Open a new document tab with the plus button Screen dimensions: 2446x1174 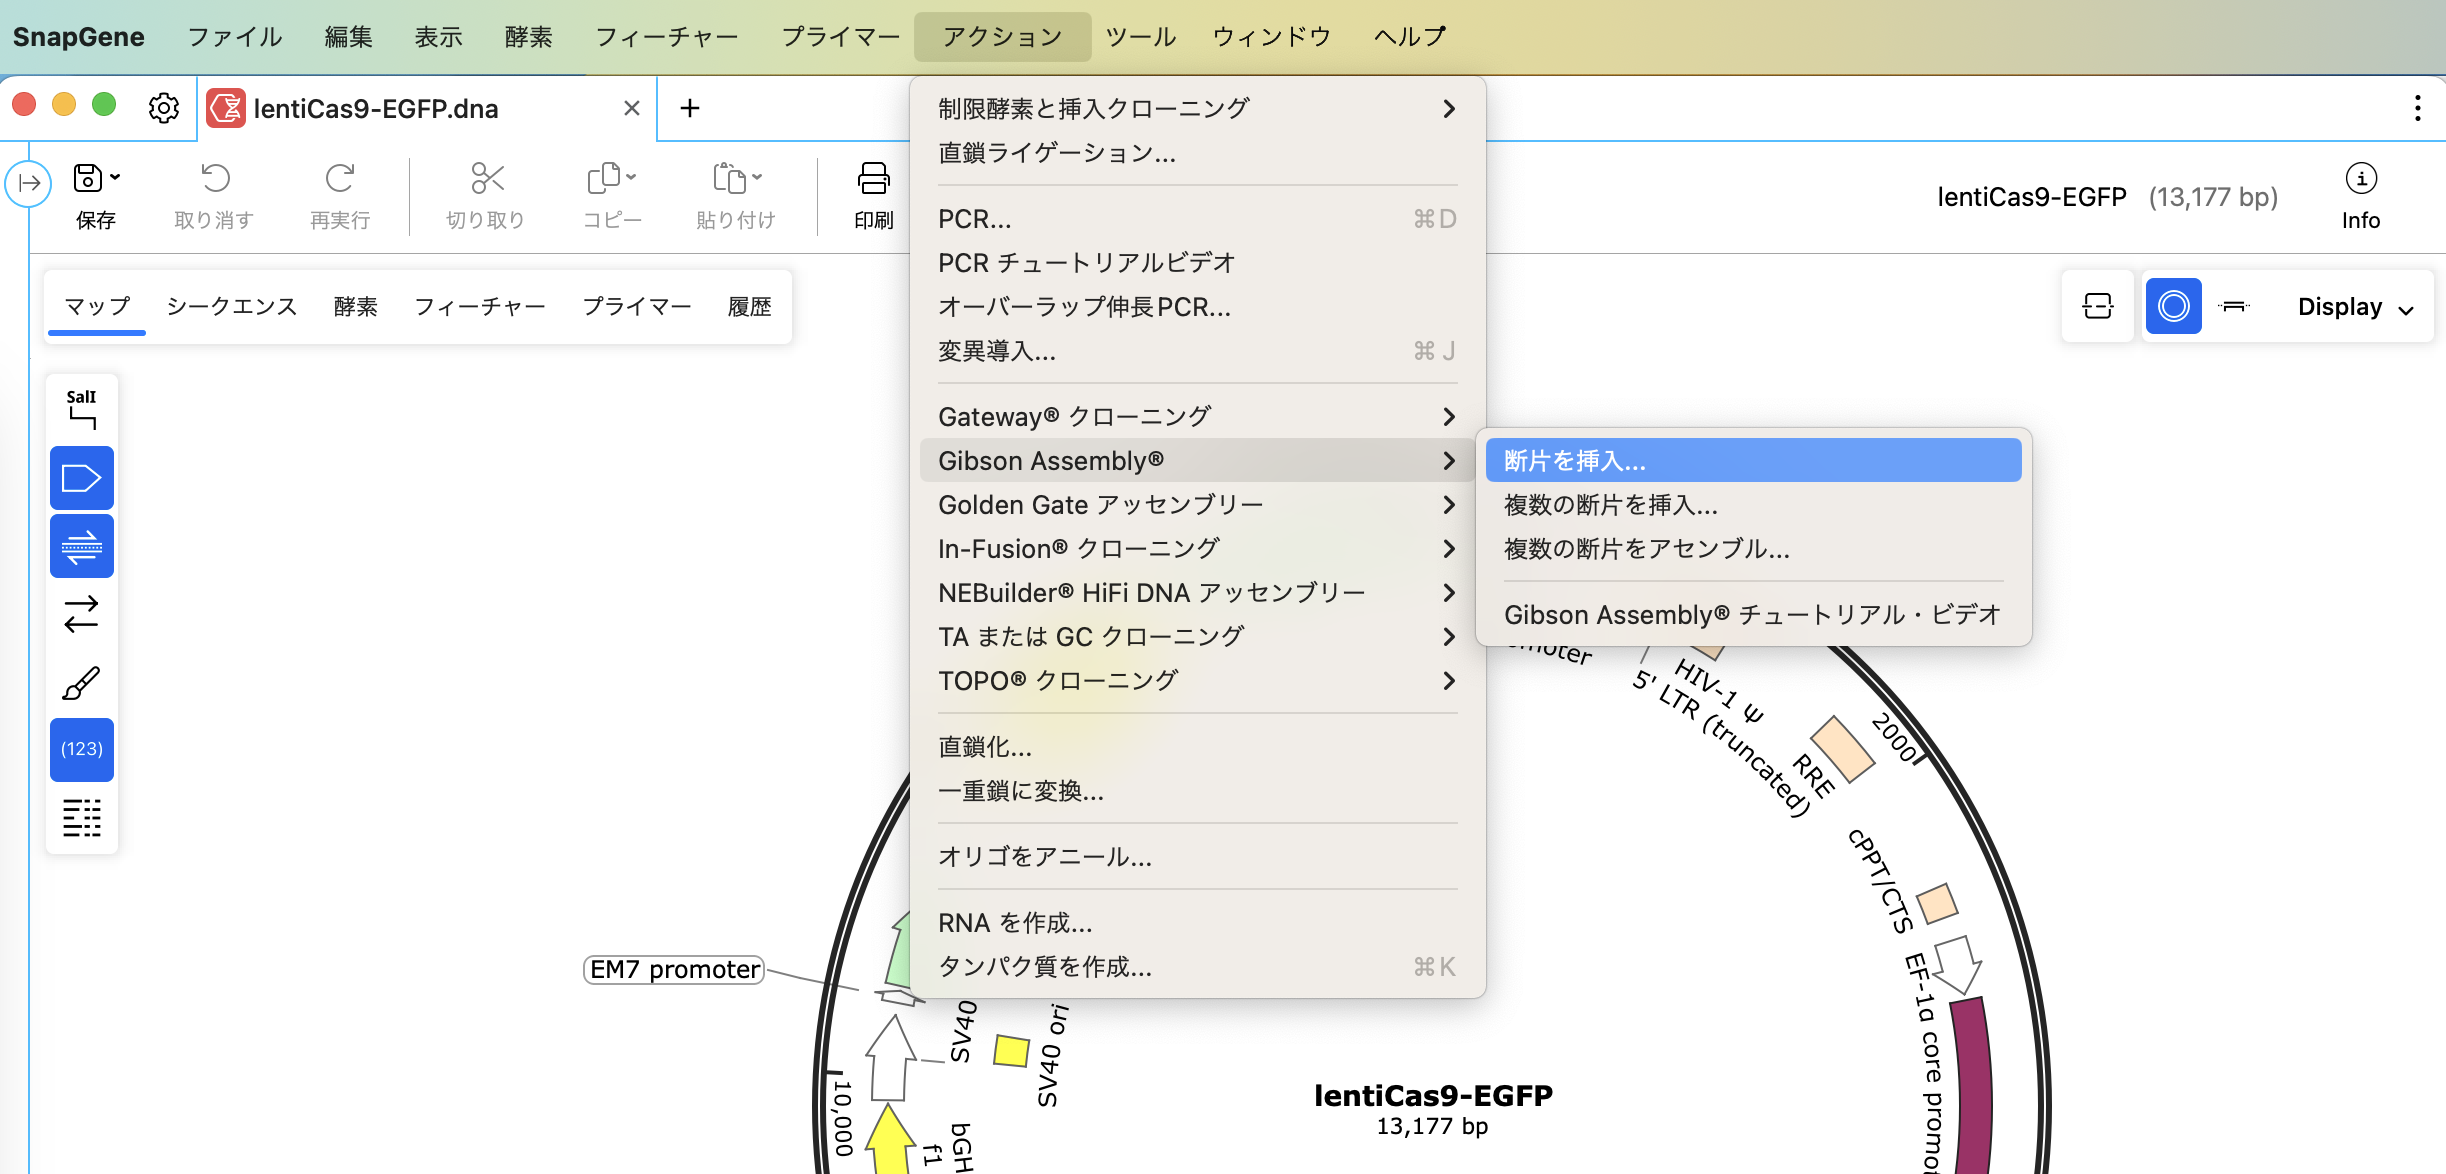point(690,108)
